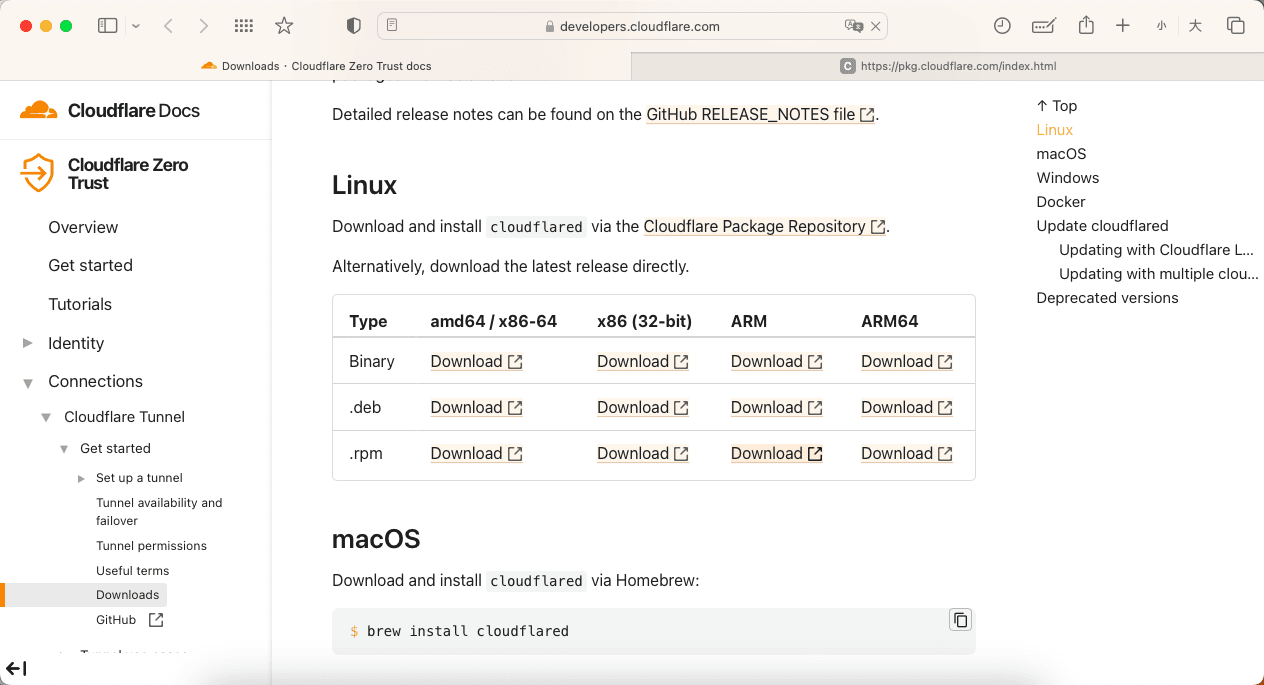Download the x86 (32-bit) .deb package
Image resolution: width=1264 pixels, height=685 pixels.
[x=643, y=407]
